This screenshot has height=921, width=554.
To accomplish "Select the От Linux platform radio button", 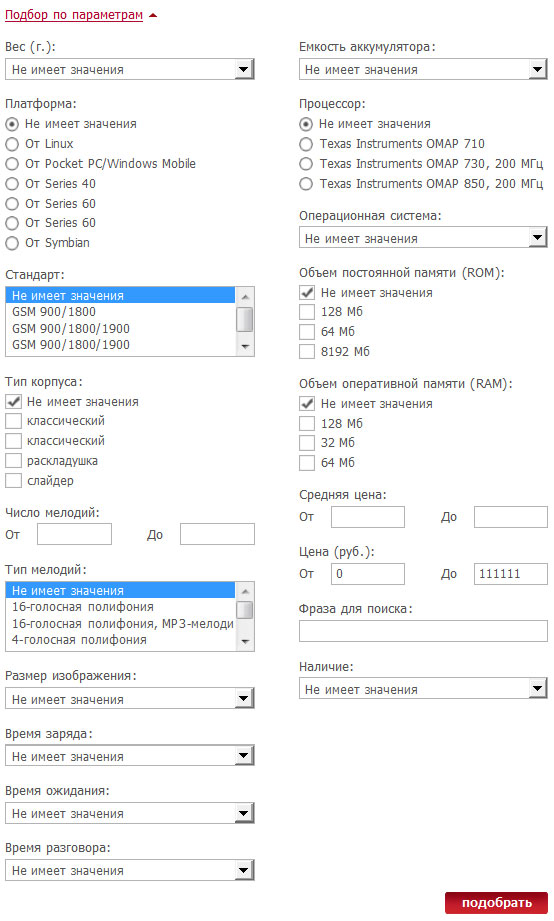I will tap(12, 144).
